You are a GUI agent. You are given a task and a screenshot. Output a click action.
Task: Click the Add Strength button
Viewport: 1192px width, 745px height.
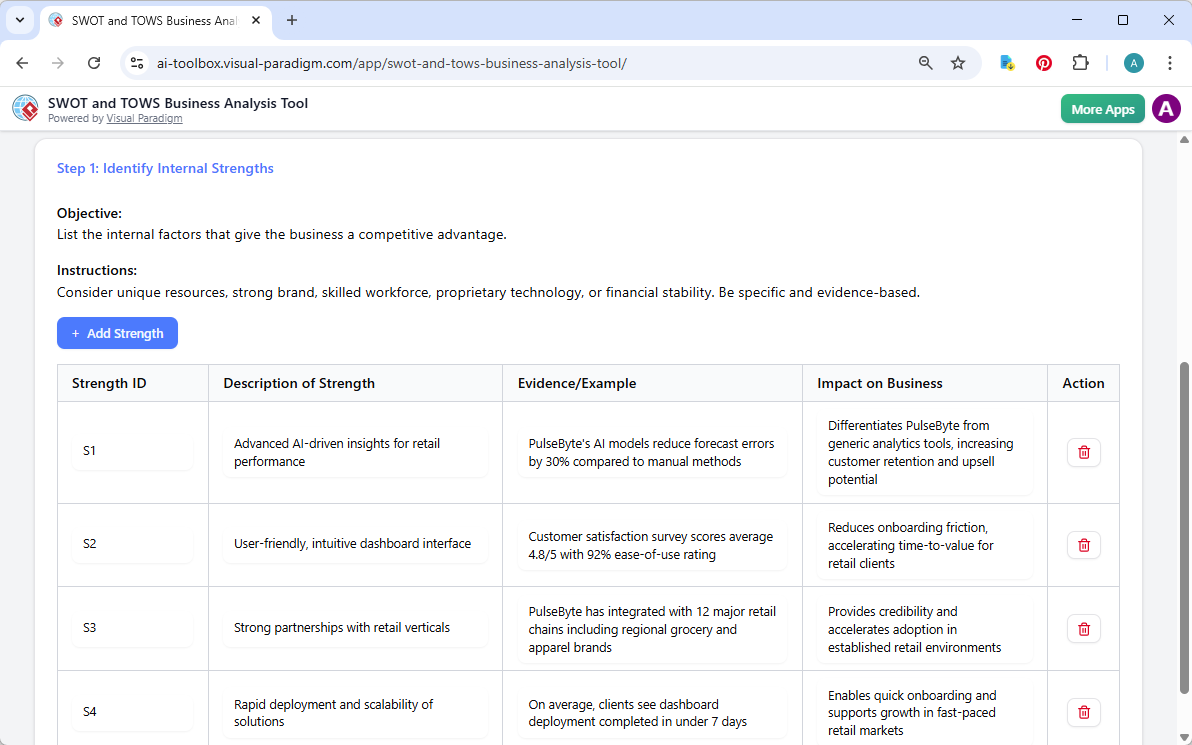point(117,333)
